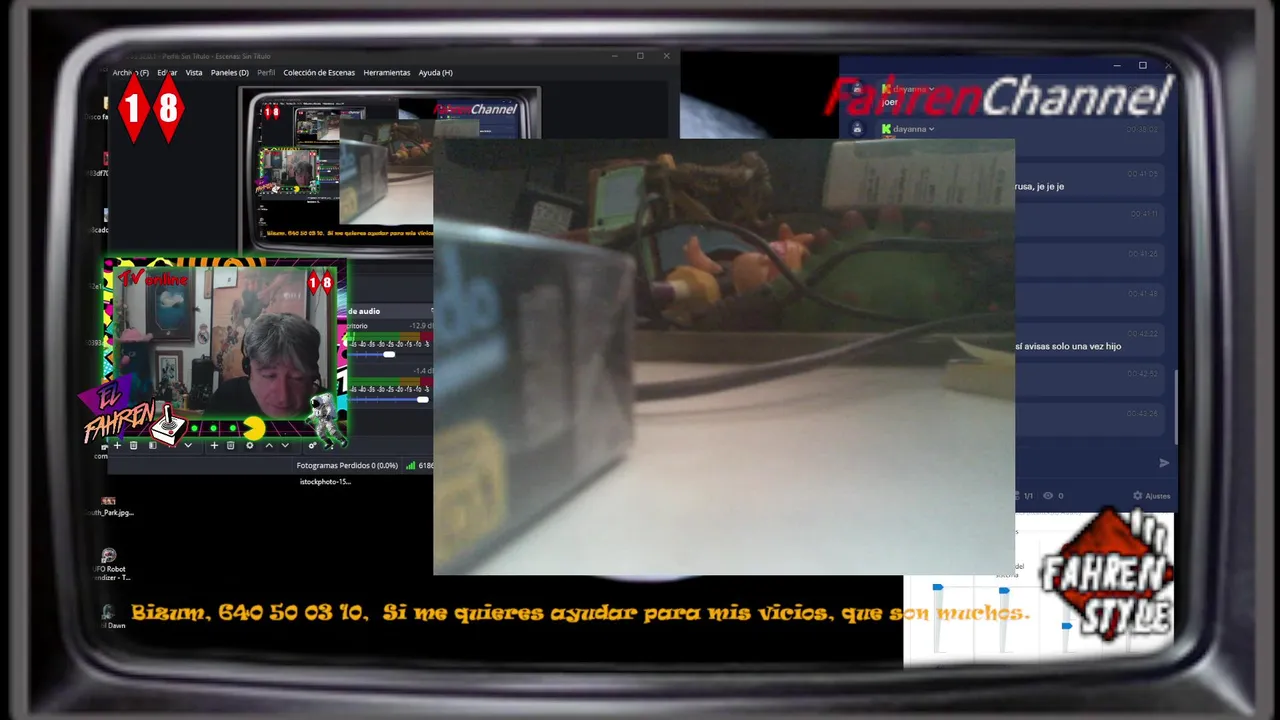Open Ajustes in the chat window
This screenshot has width=1280, height=720.
pos(1151,496)
